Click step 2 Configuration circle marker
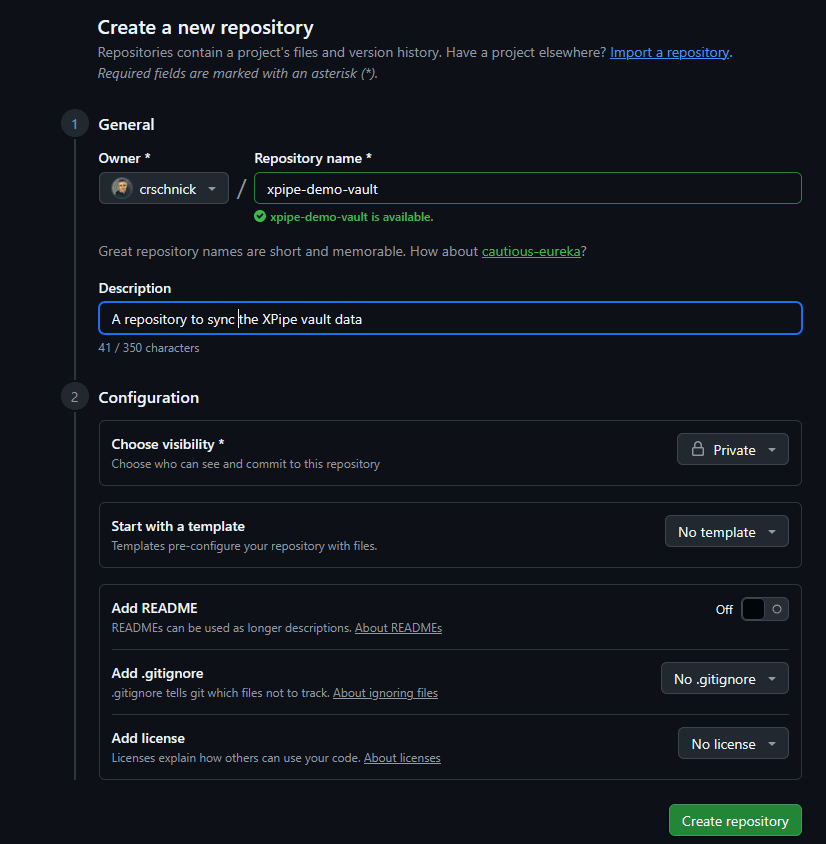Screen dimensions: 826x844 (74, 397)
